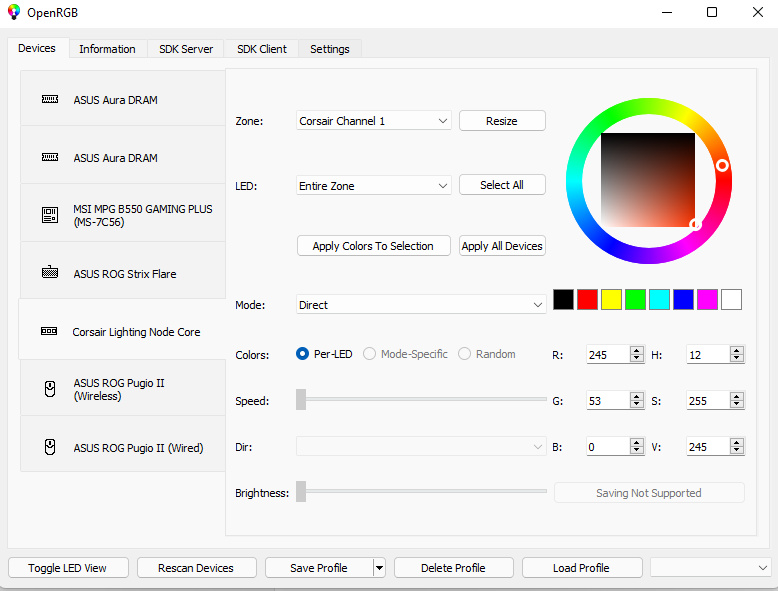778x591 pixels.
Task: Select the ASUS ROG Strix Flare keyboard icon
Action: pos(50,273)
